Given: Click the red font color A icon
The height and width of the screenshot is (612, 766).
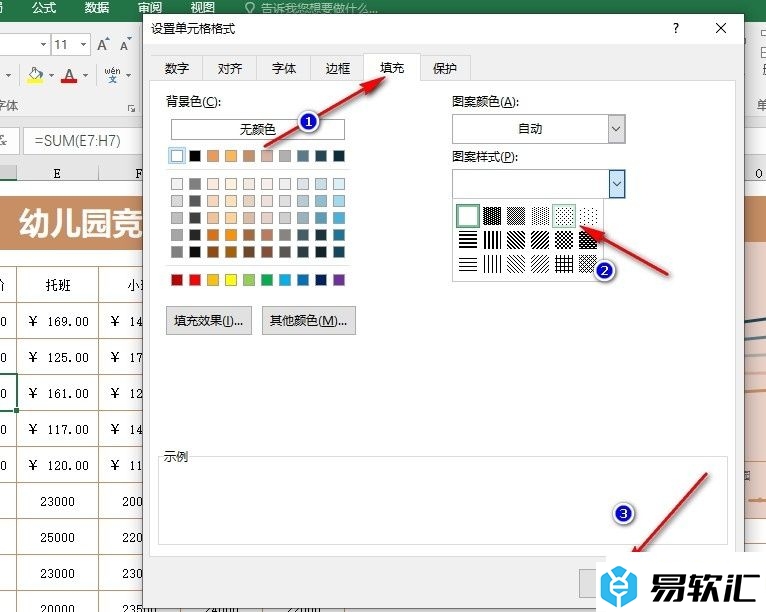Looking at the screenshot, I should pos(68,75).
